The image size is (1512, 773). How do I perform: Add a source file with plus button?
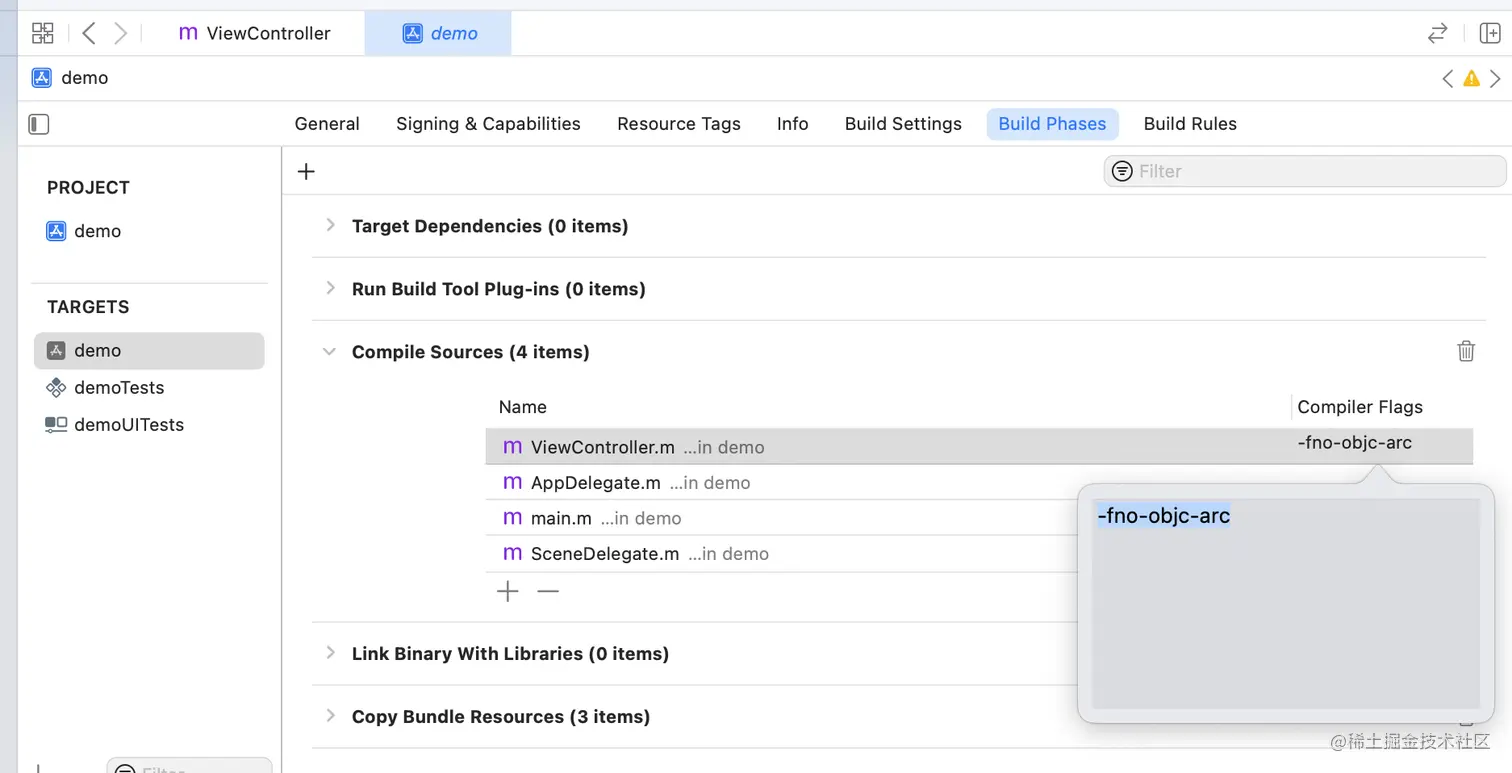(x=508, y=592)
